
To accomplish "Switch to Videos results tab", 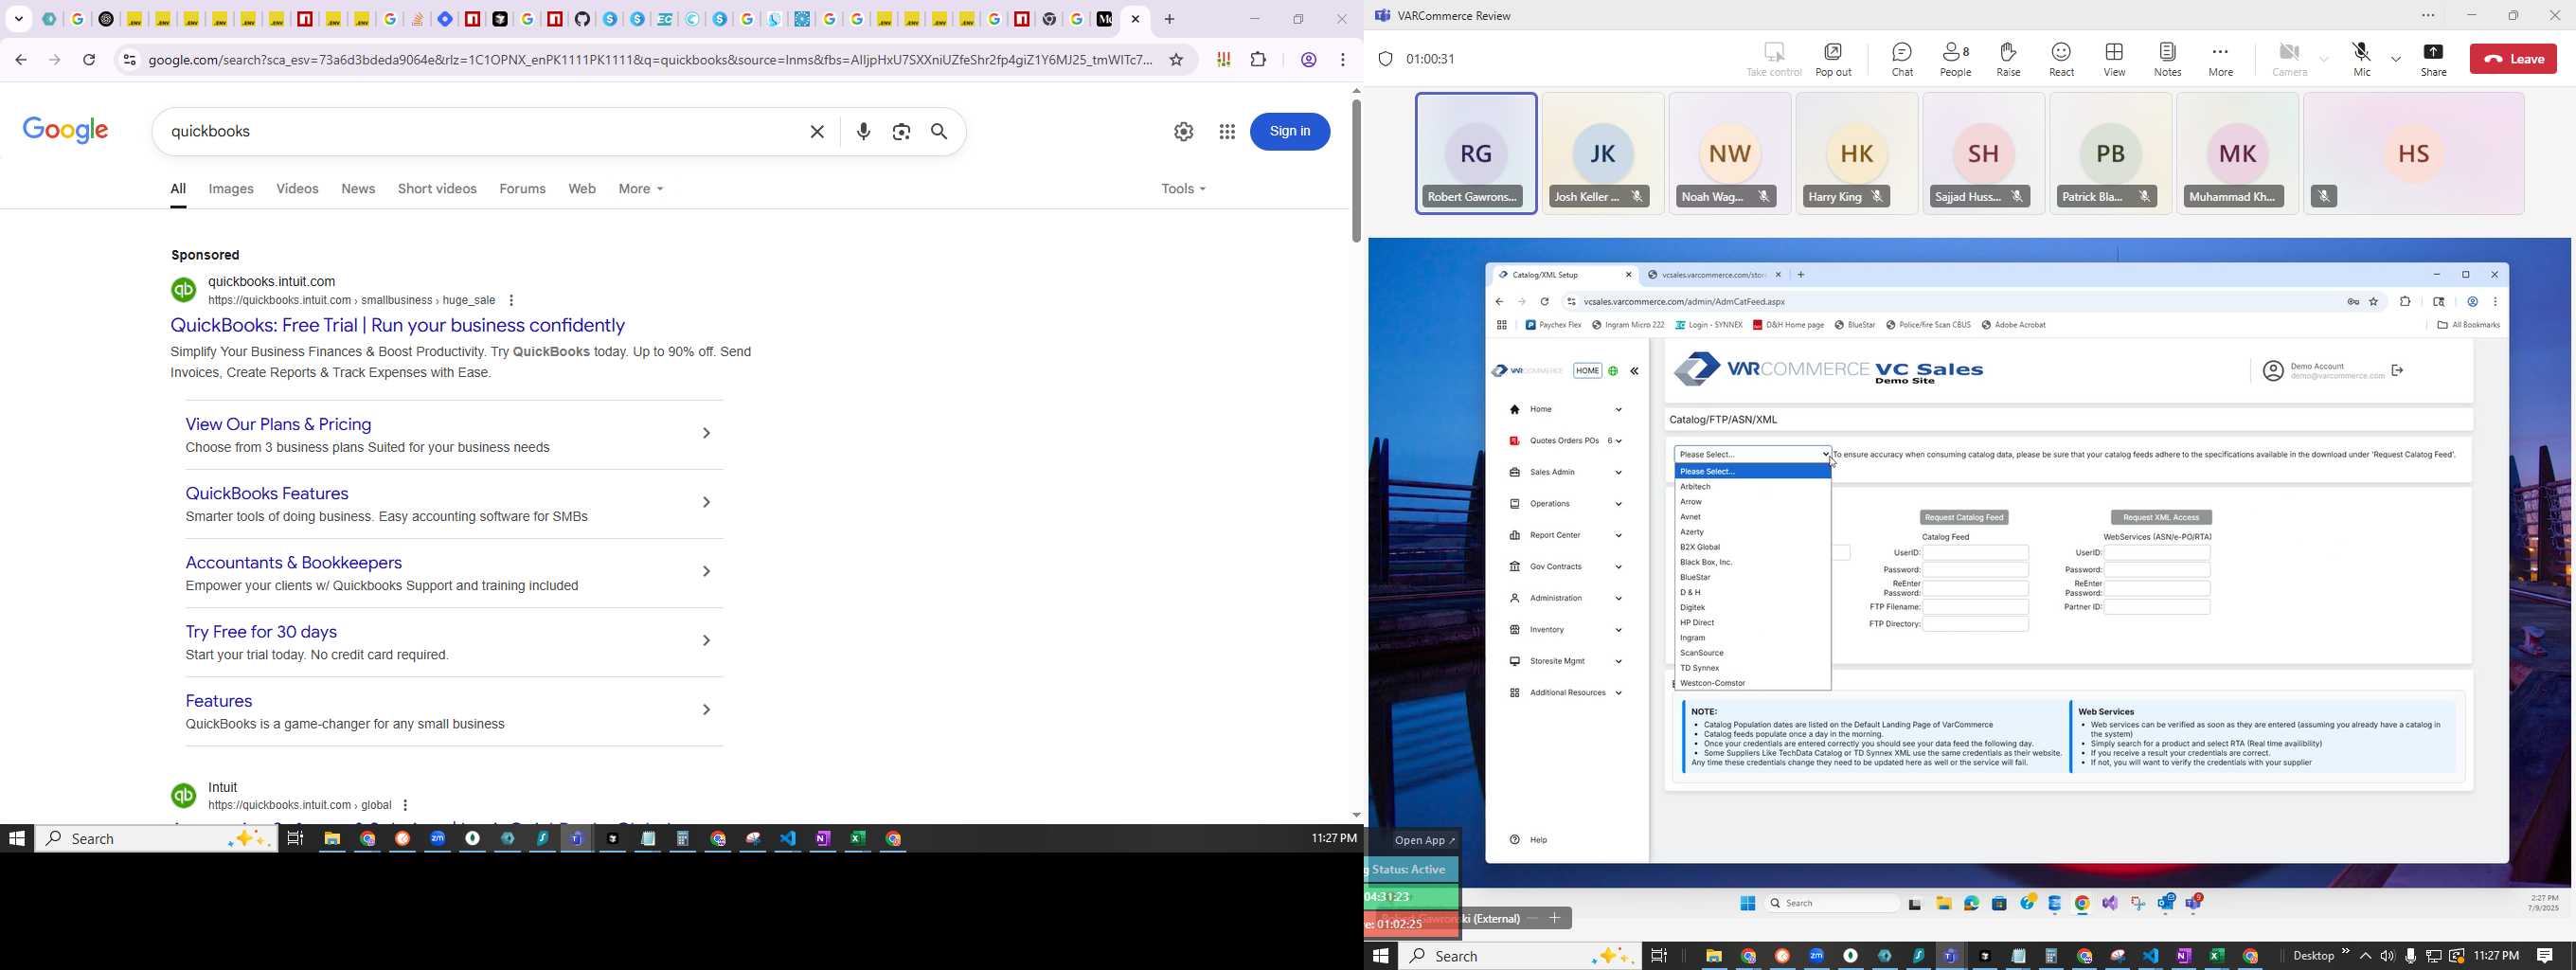I will click(x=297, y=189).
